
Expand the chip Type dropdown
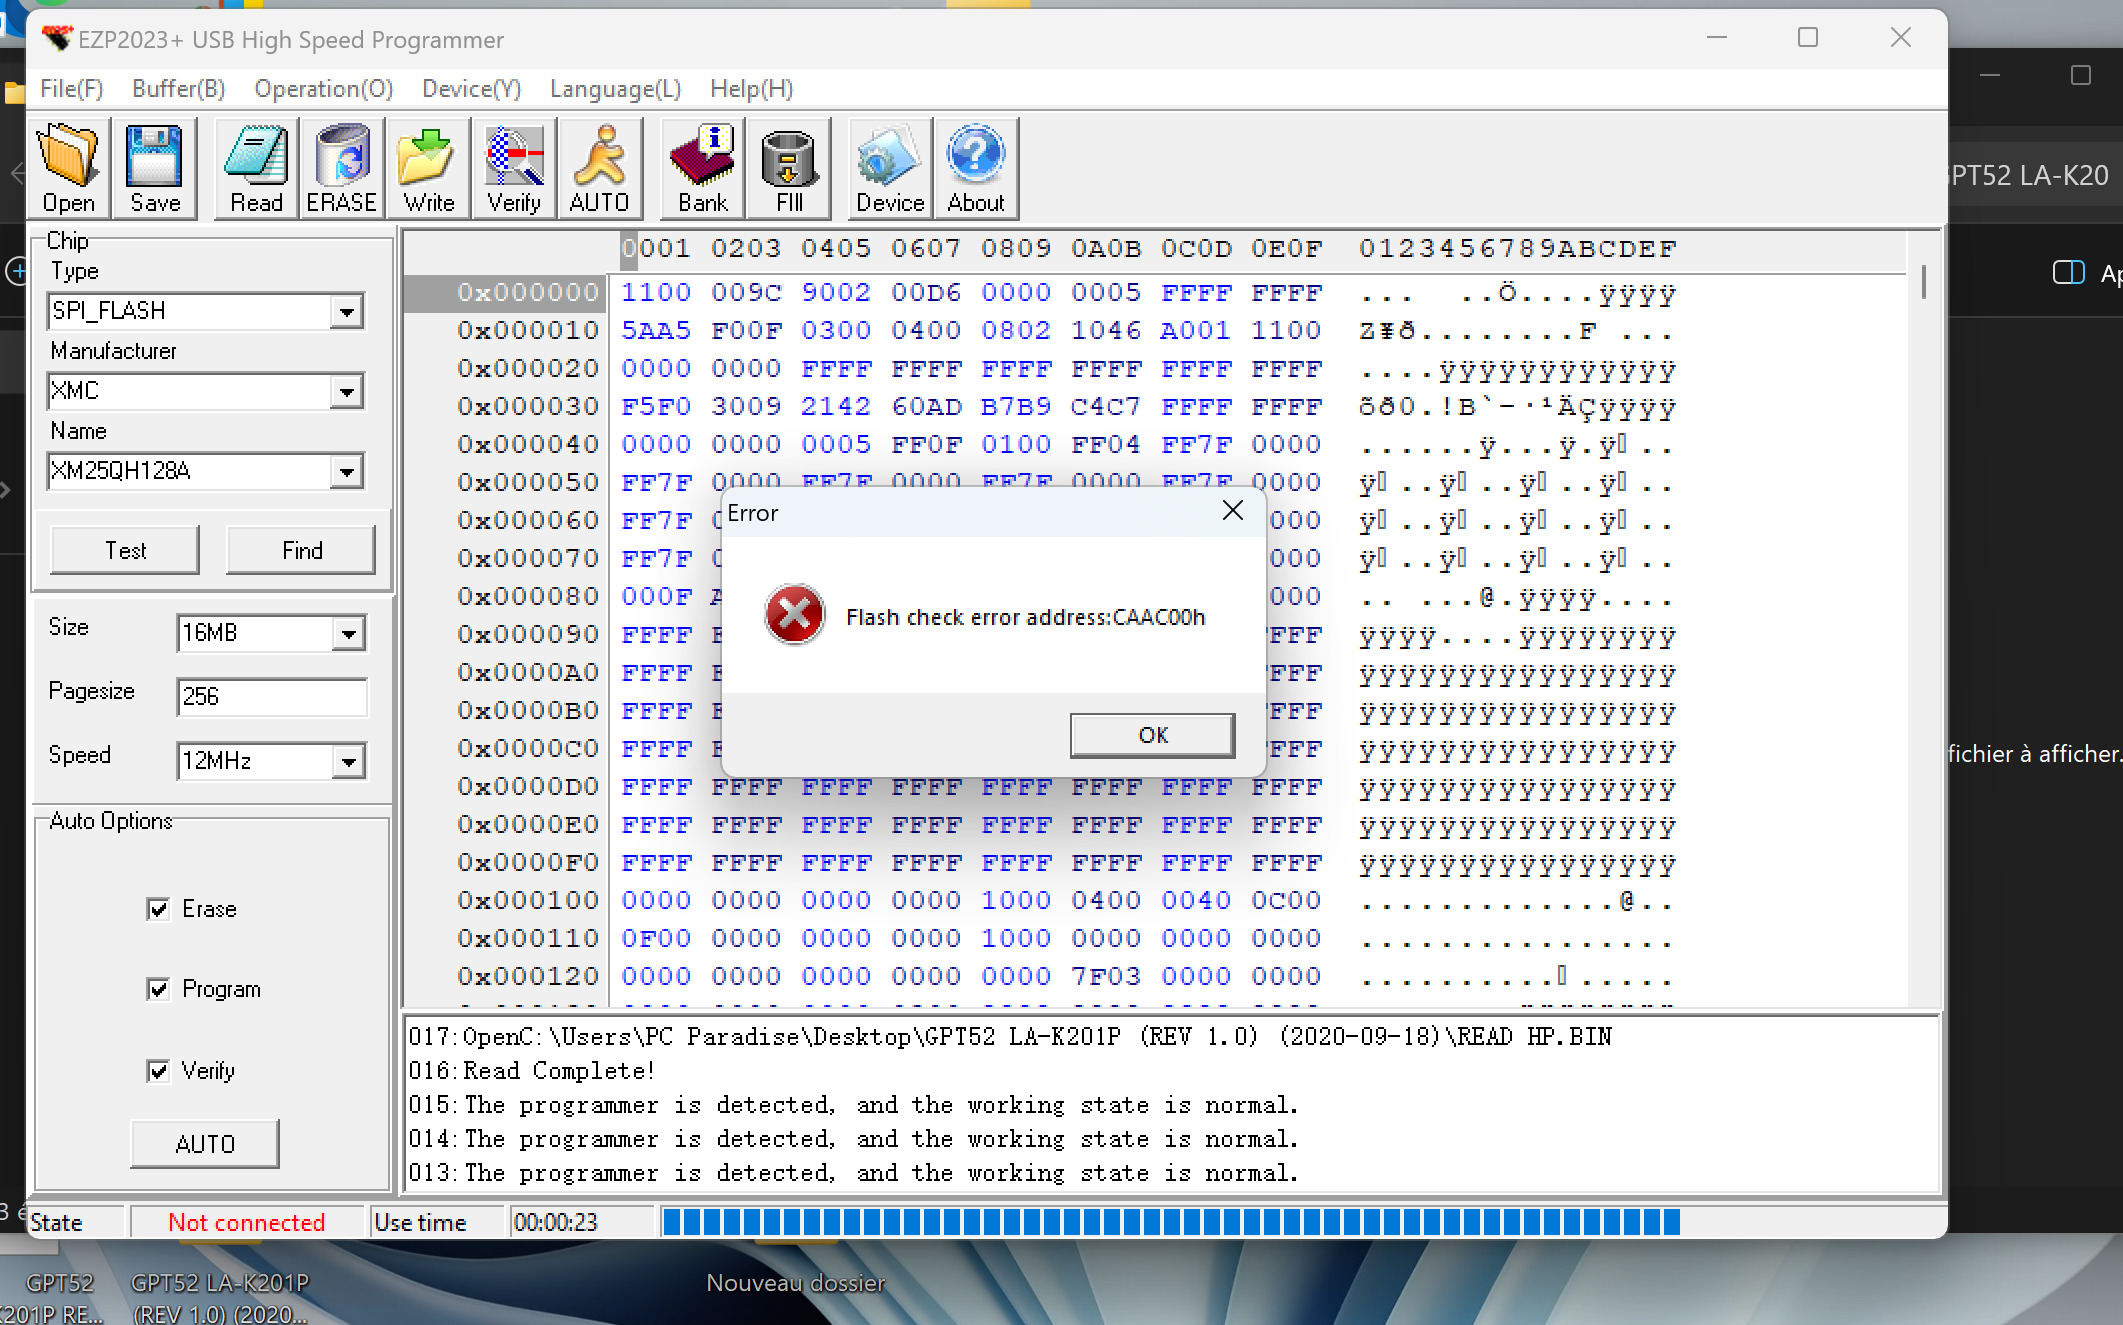[346, 312]
